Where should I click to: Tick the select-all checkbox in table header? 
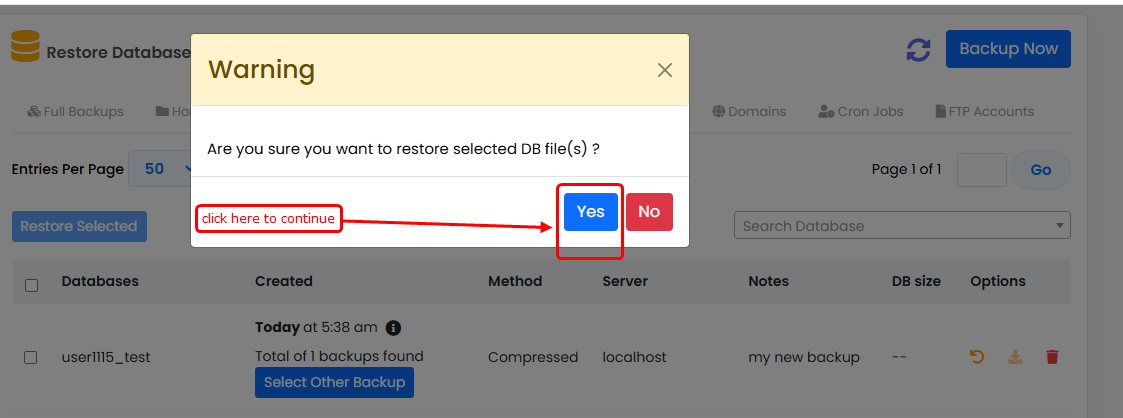coord(31,285)
